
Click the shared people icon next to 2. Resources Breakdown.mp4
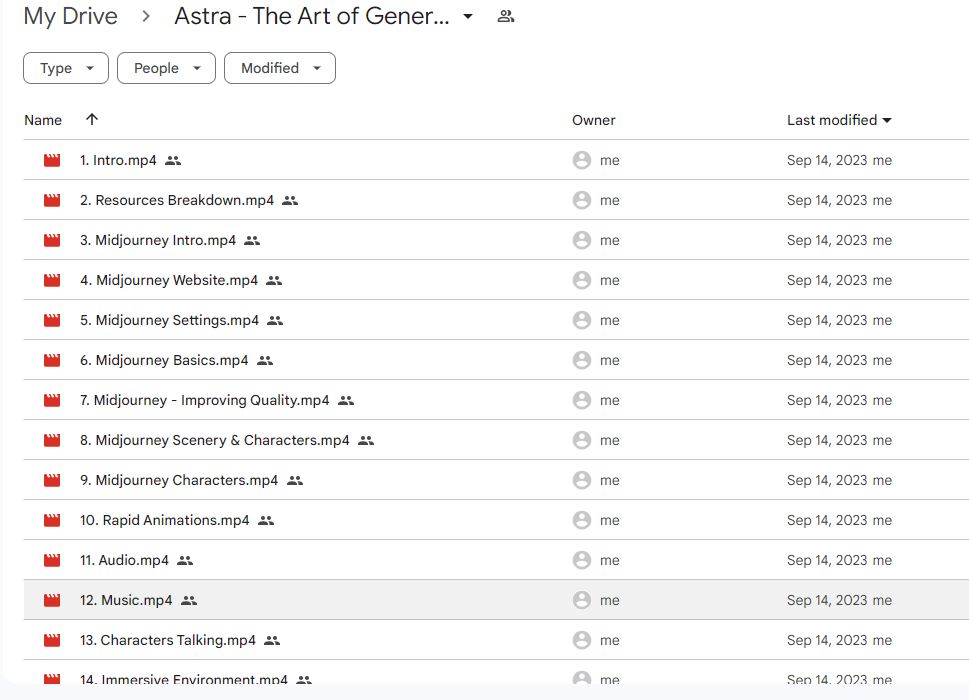click(290, 200)
